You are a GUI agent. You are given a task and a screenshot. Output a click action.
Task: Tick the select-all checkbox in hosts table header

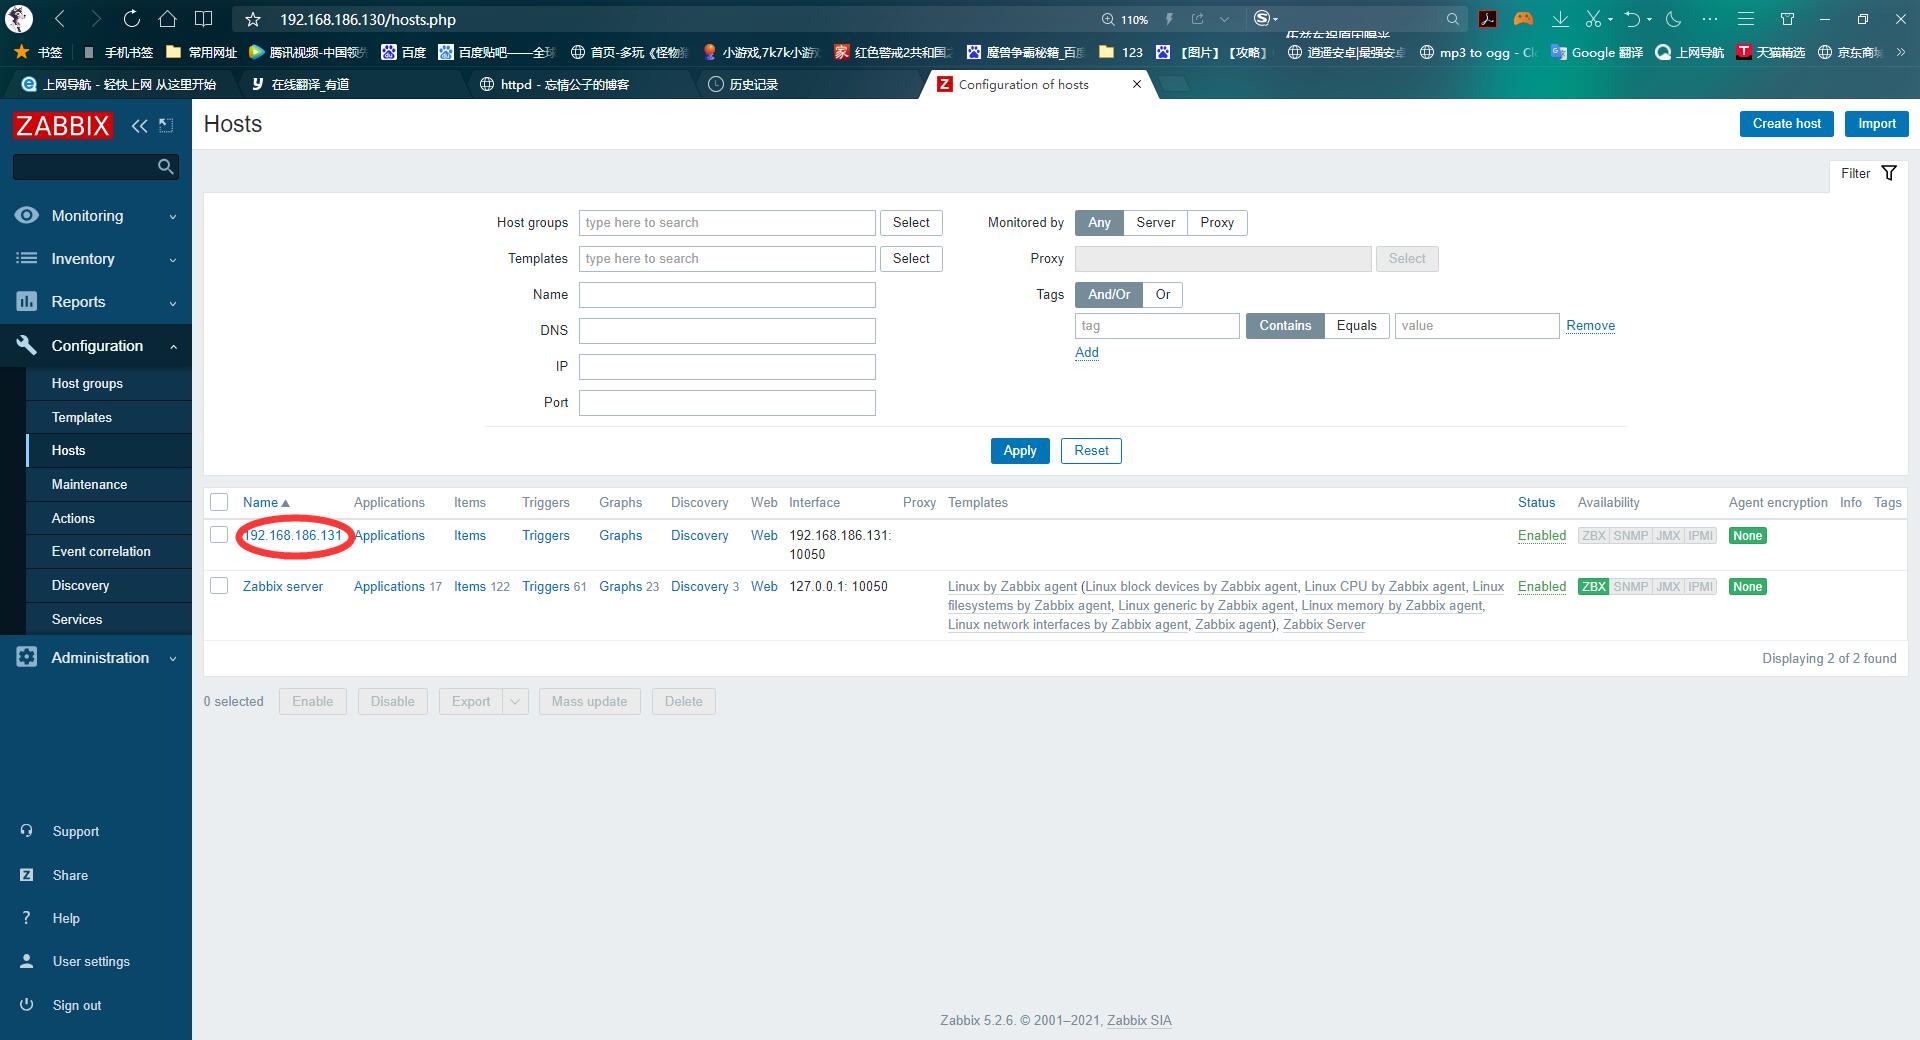(219, 502)
